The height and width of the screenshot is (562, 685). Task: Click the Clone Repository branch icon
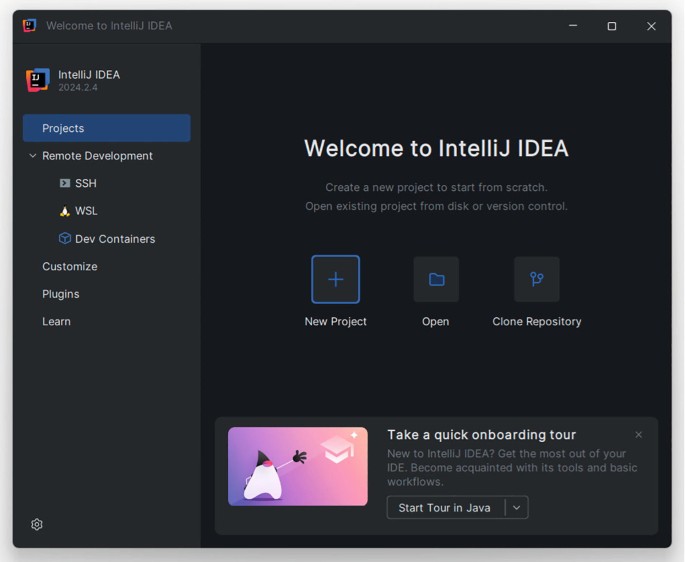tap(537, 280)
